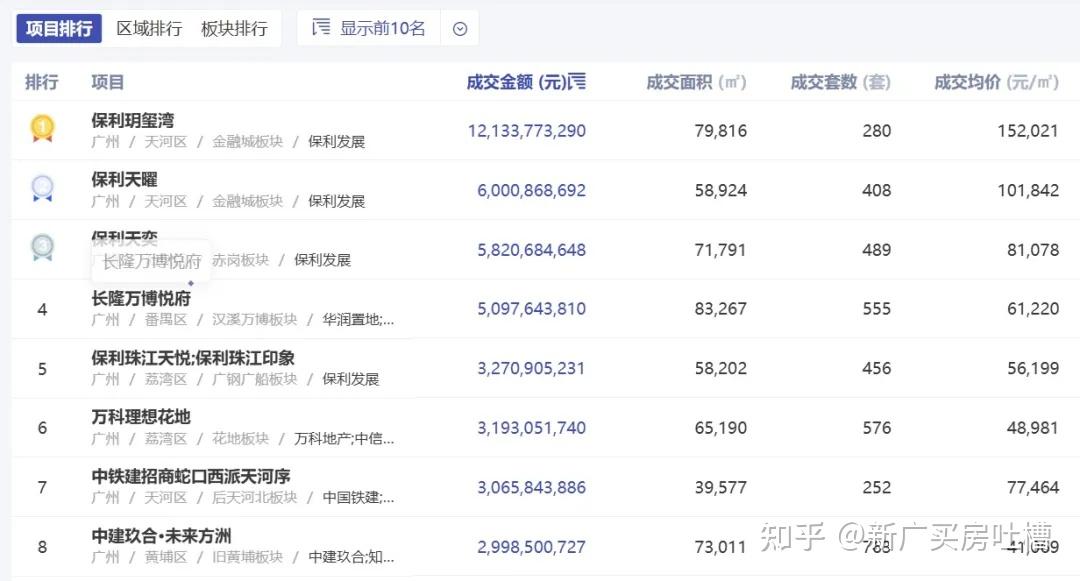
Task: Open project 长隆万博悦府 in row 4
Action: 141,299
